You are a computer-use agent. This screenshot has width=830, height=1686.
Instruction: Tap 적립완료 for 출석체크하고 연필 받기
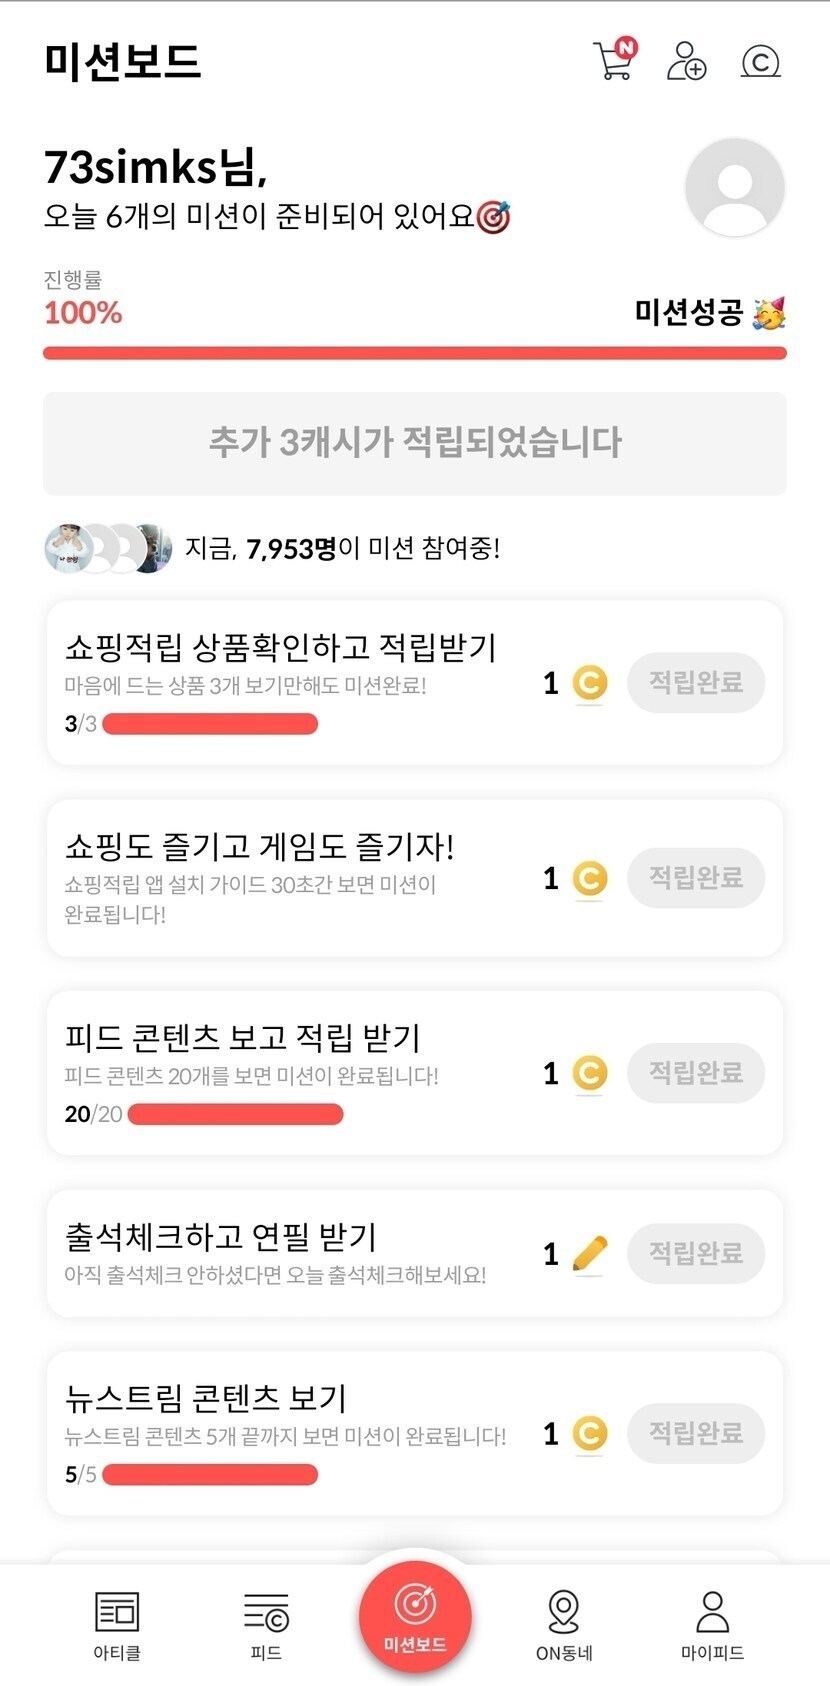coord(695,1253)
